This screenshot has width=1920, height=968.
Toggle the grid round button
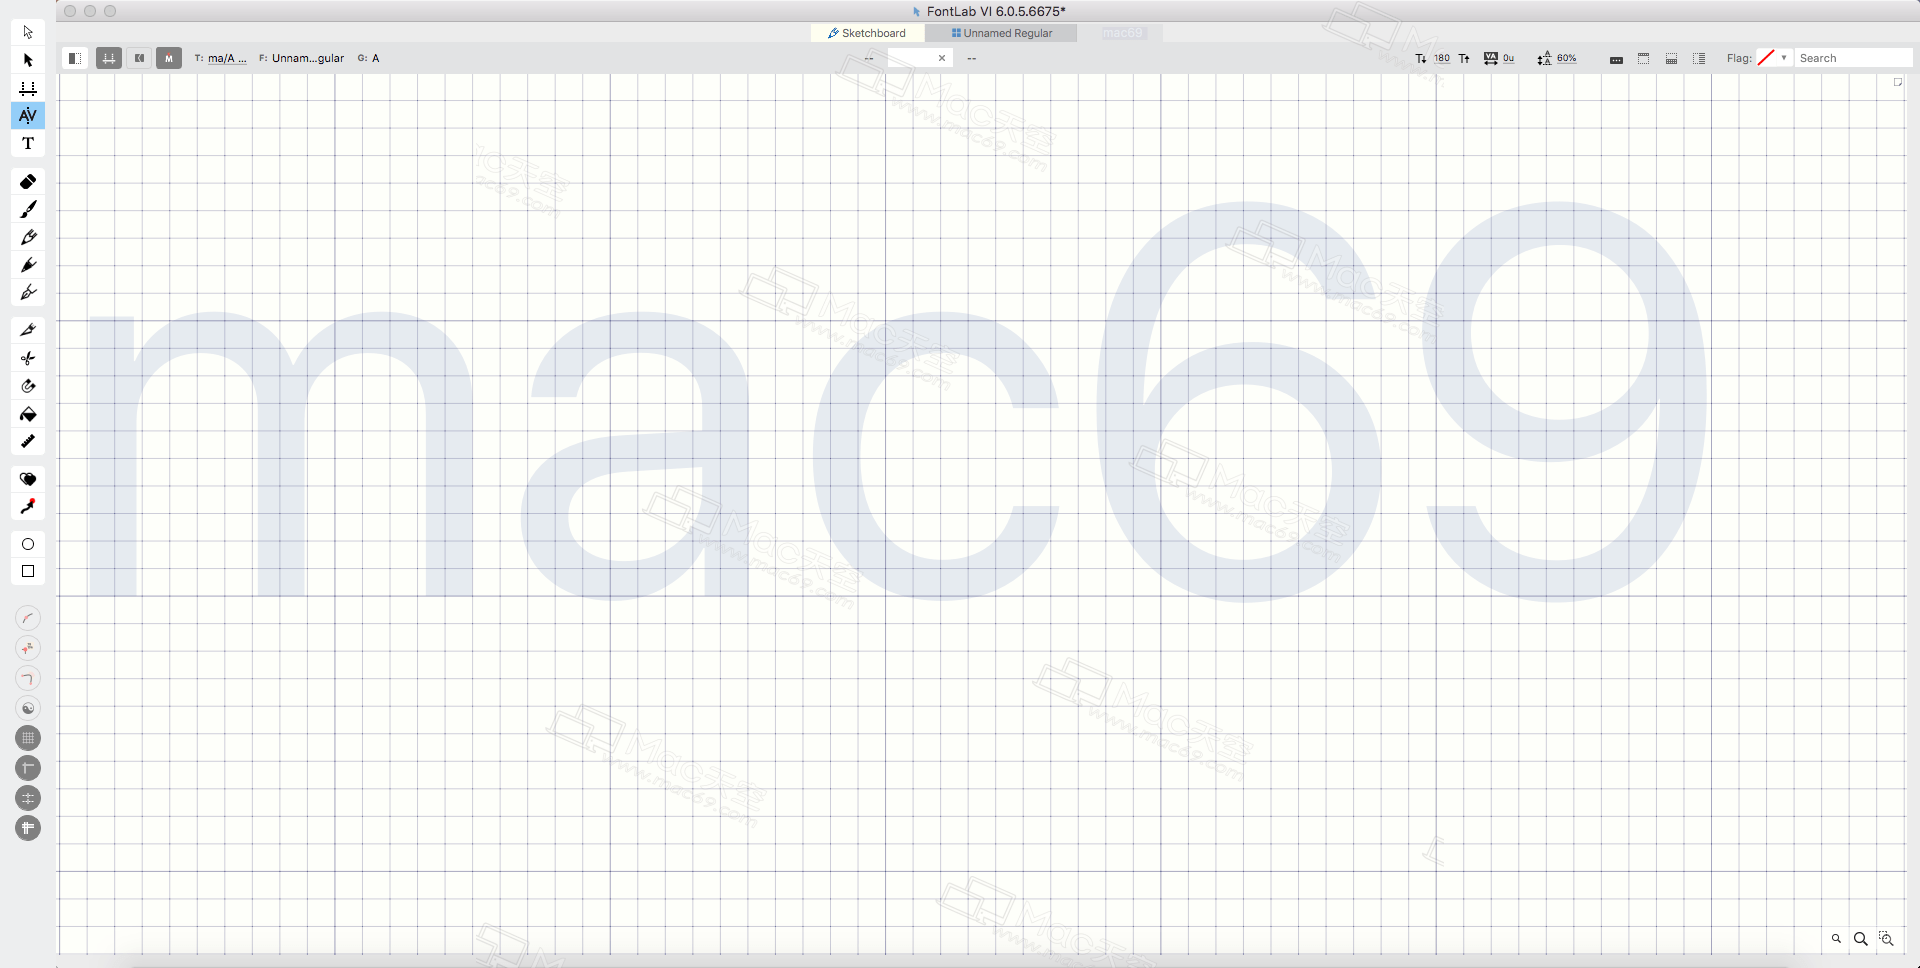[x=28, y=738]
